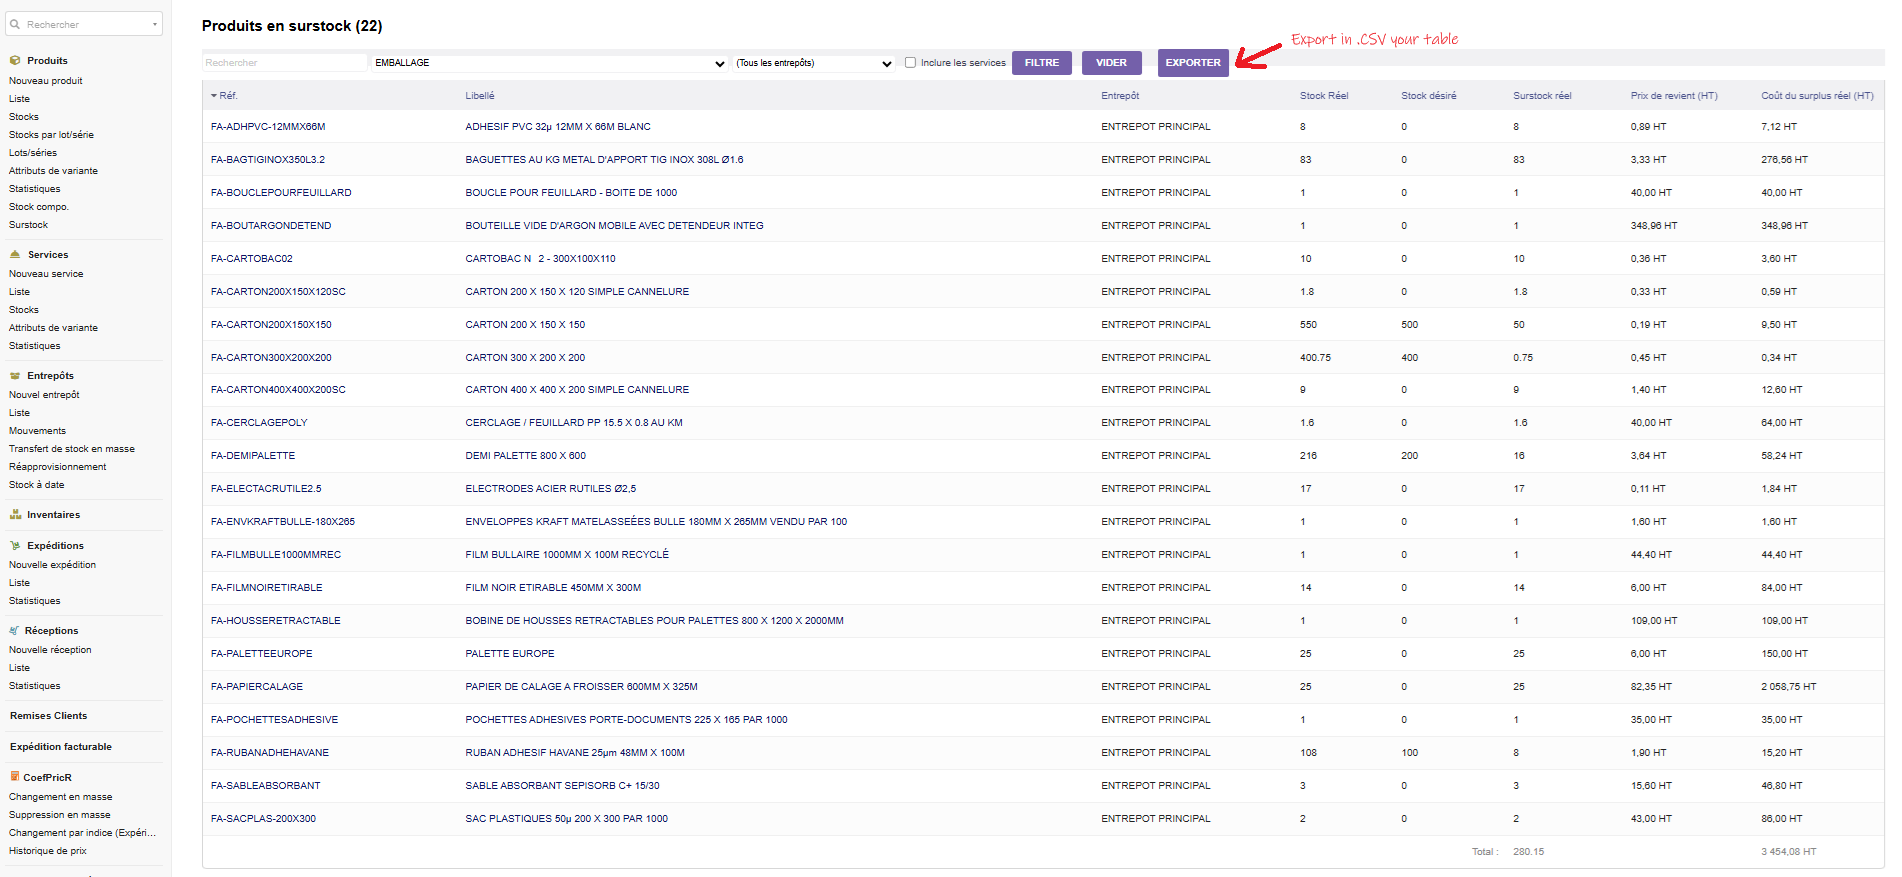Open Nouvel entrepôt menu item
Viewport: 1902px width, 877px height.
click(44, 395)
